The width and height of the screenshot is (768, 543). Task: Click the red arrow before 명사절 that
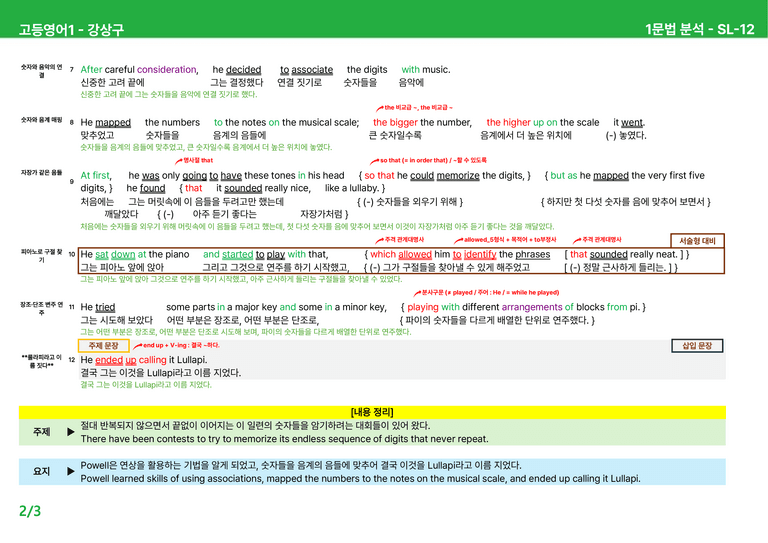coord(179,161)
